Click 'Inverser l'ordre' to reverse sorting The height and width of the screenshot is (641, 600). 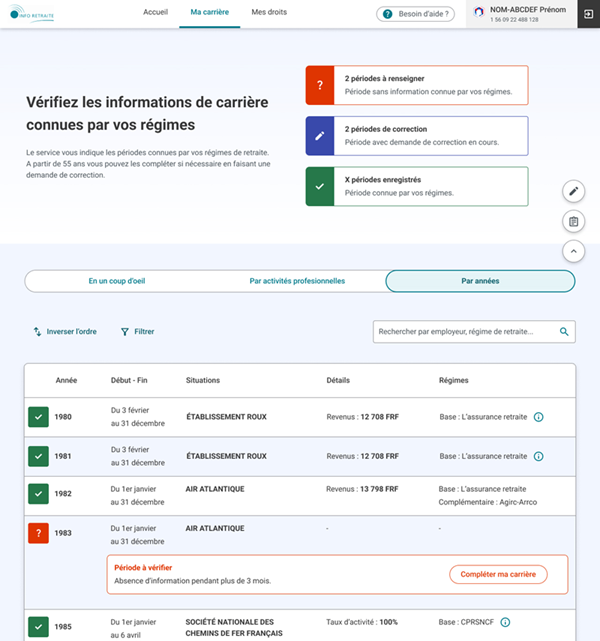click(x=65, y=332)
